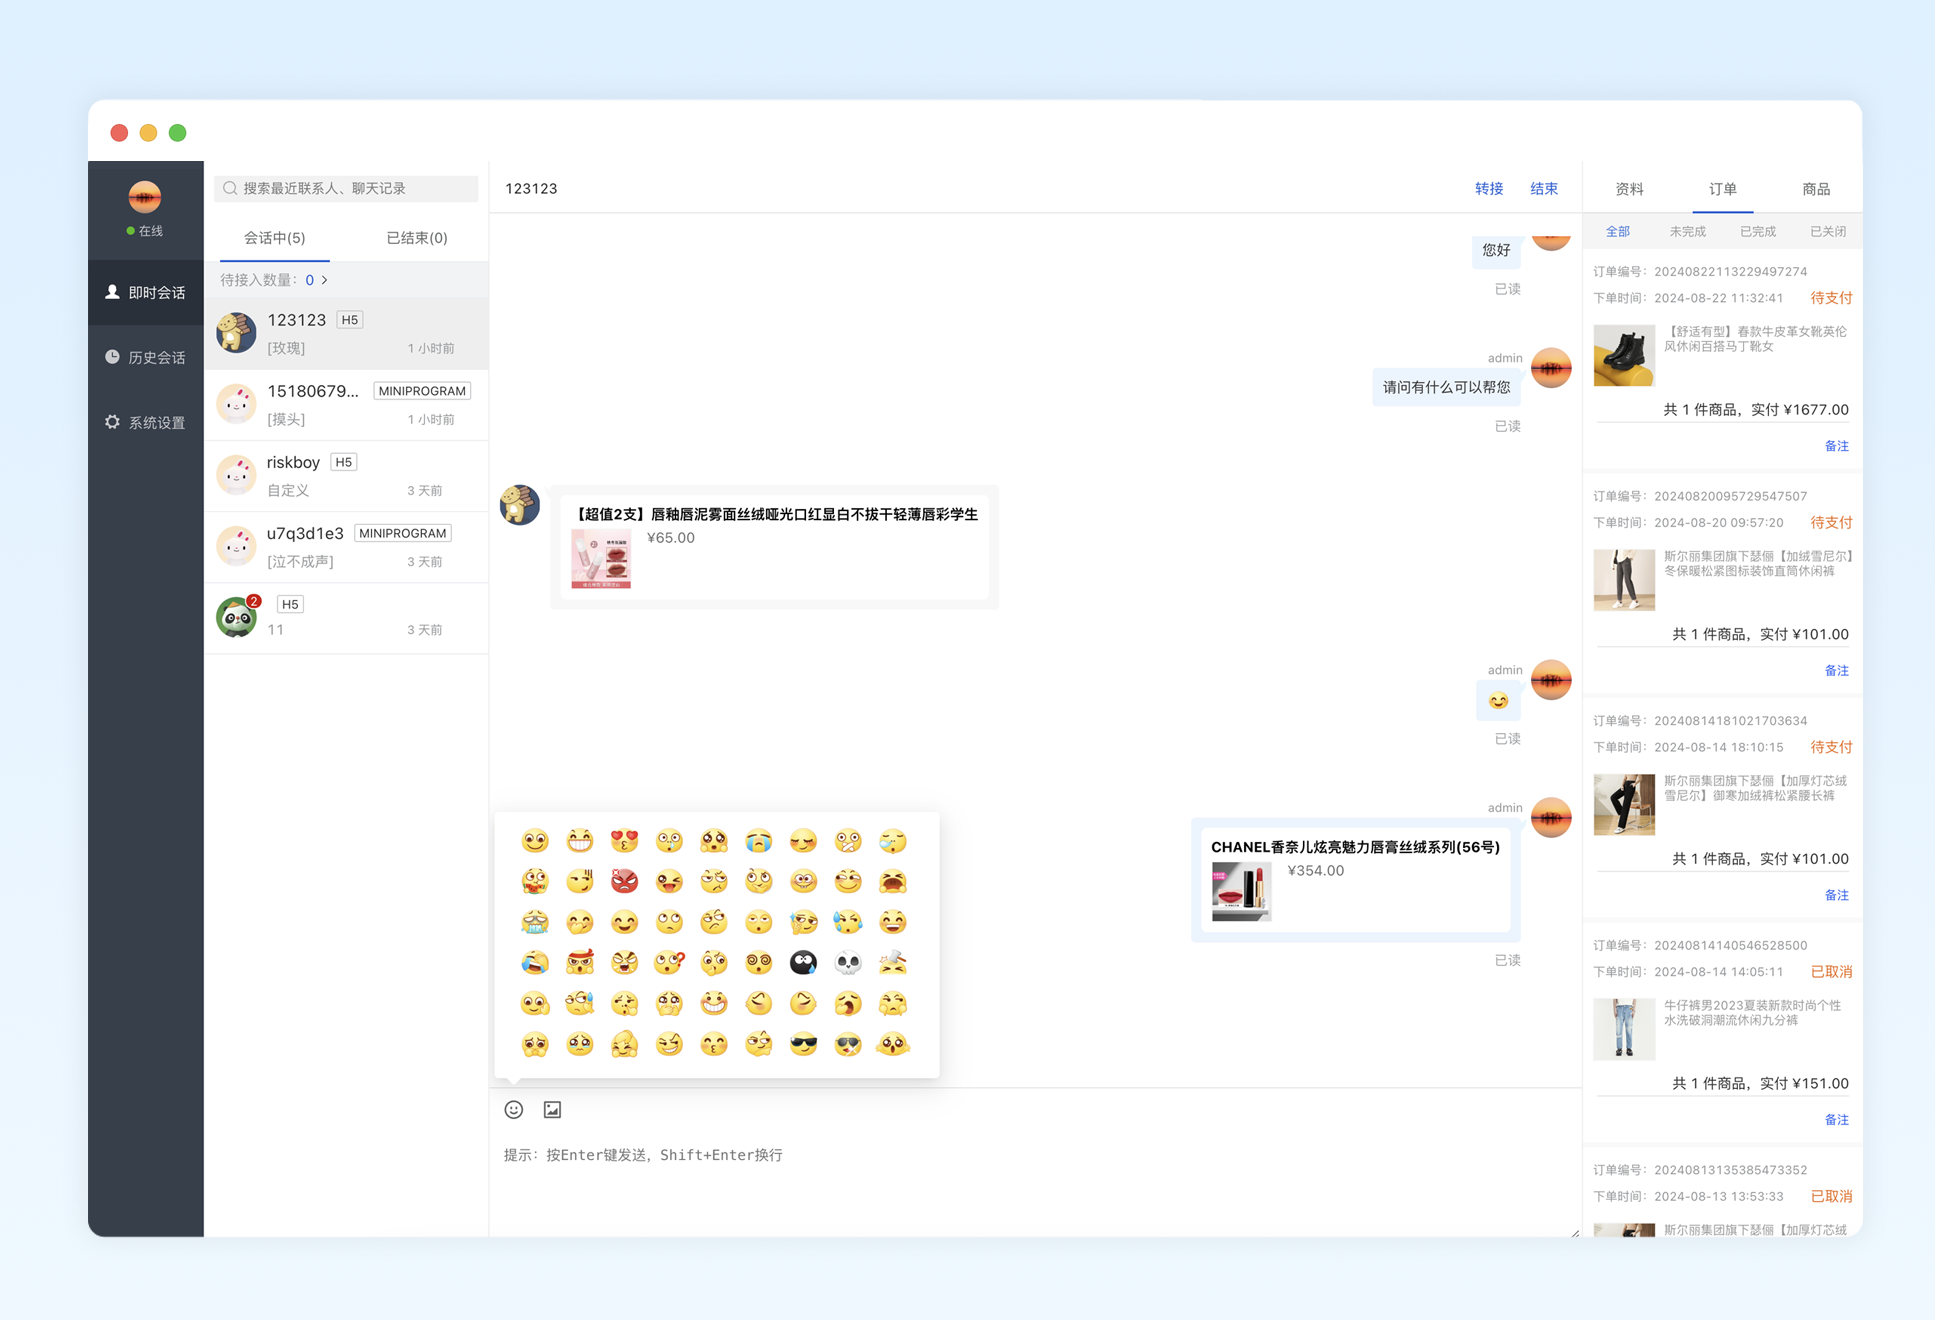Click the 请问有什么可以帮您 message bubble
Image resolution: width=1935 pixels, height=1320 pixels.
click(x=1446, y=387)
